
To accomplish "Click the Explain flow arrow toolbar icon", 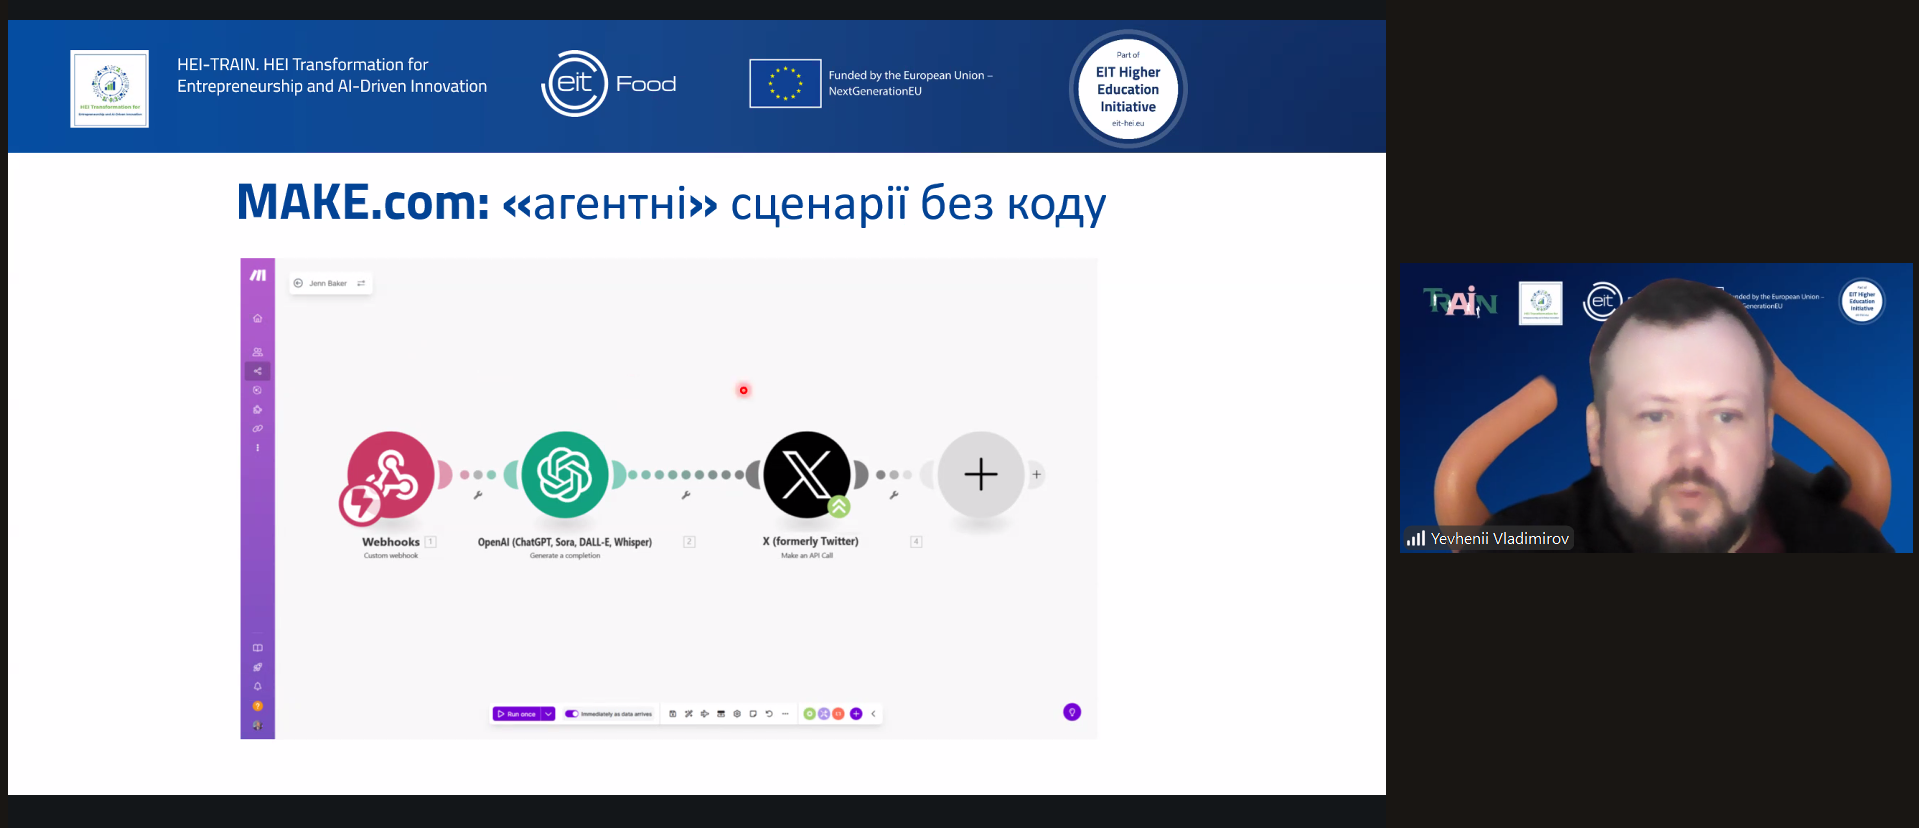I will click(705, 714).
